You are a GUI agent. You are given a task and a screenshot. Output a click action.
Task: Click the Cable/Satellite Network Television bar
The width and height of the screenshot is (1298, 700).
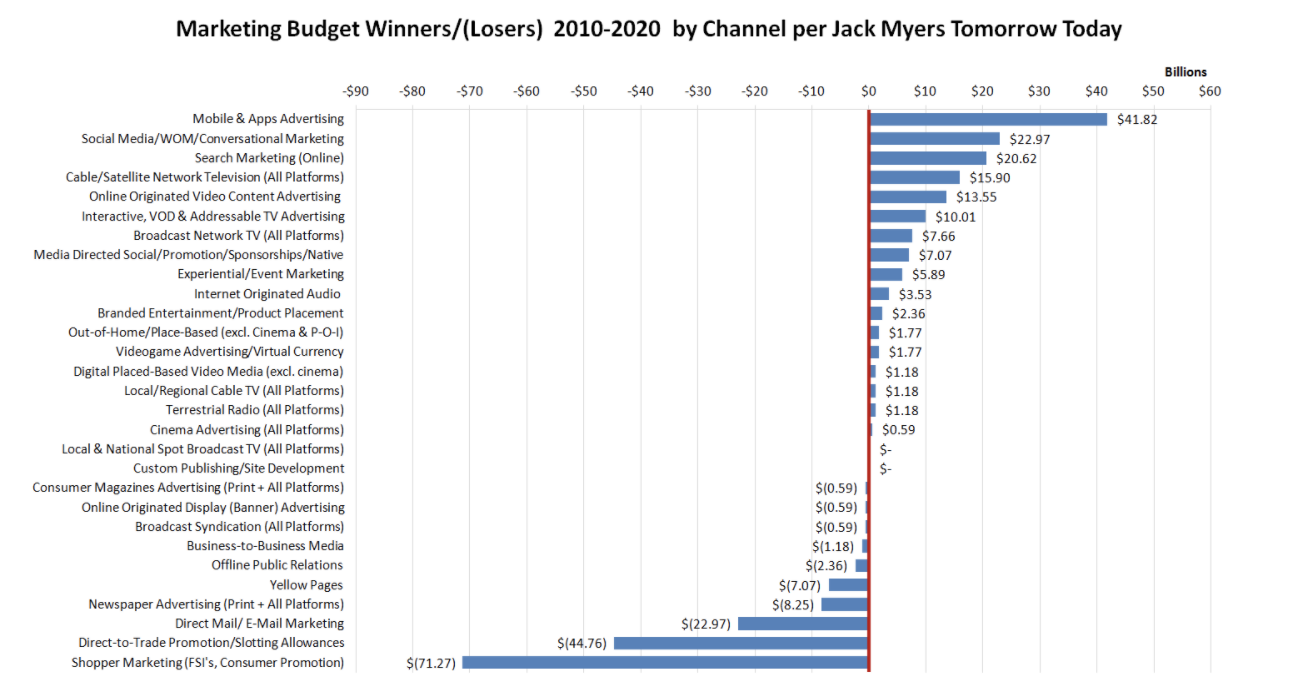(914, 177)
